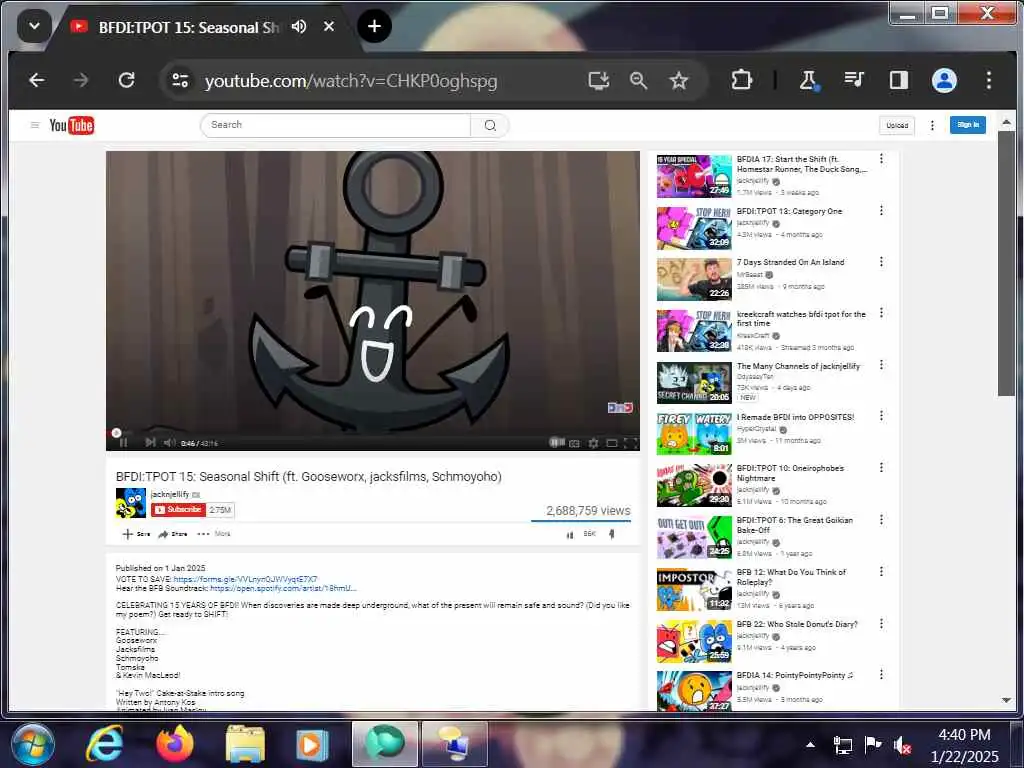Open the jacknjellify channel avatar
1024x768 pixels.
pos(131,503)
